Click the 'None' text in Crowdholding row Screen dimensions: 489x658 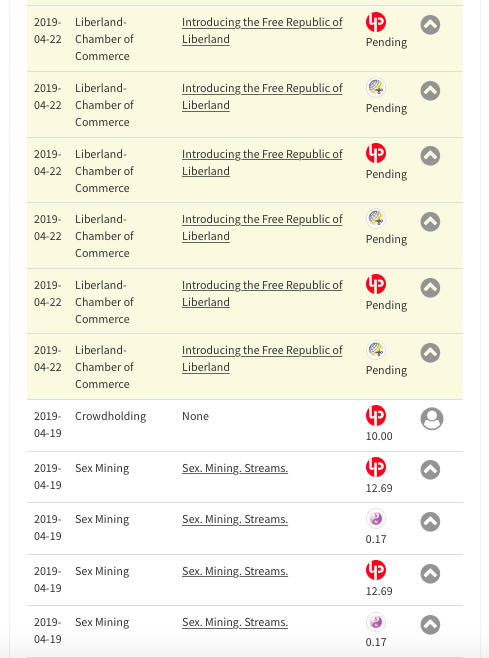pyautogui.click(x=195, y=416)
